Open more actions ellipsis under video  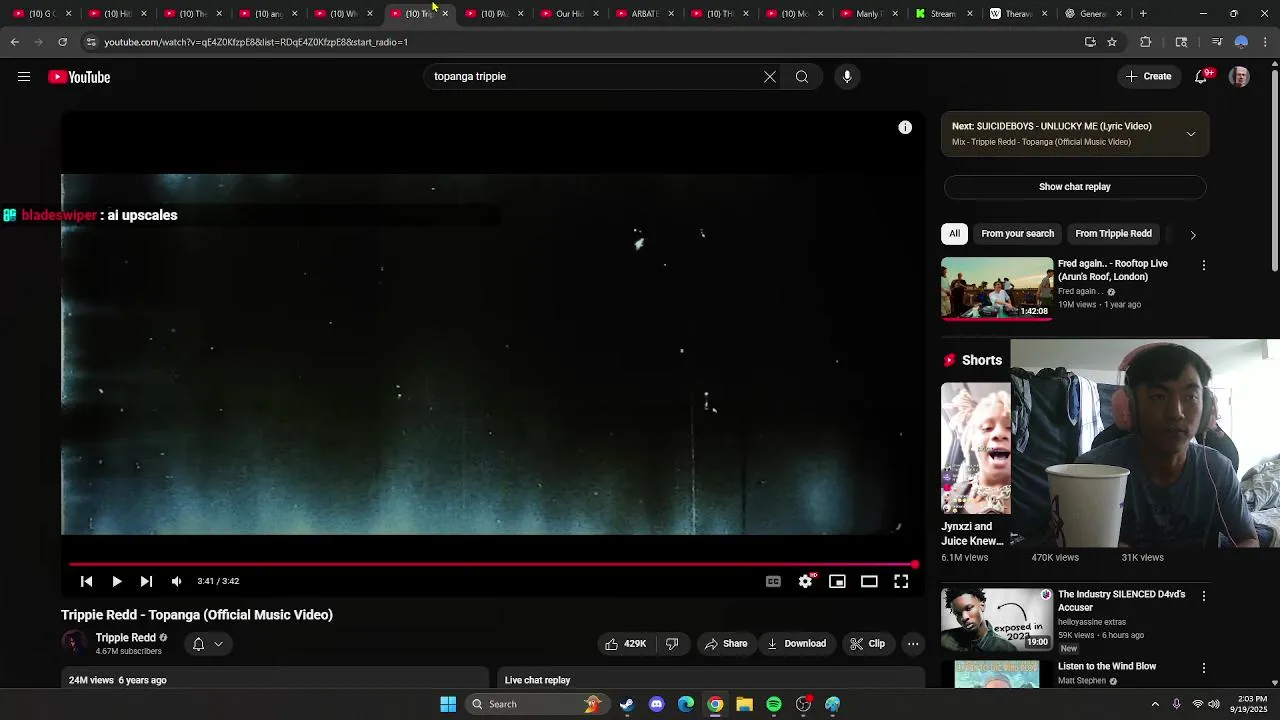tap(913, 644)
